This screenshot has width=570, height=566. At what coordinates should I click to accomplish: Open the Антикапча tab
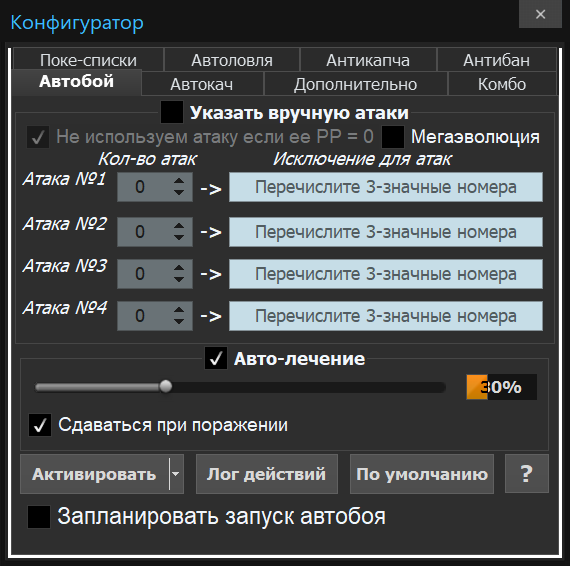[368, 60]
